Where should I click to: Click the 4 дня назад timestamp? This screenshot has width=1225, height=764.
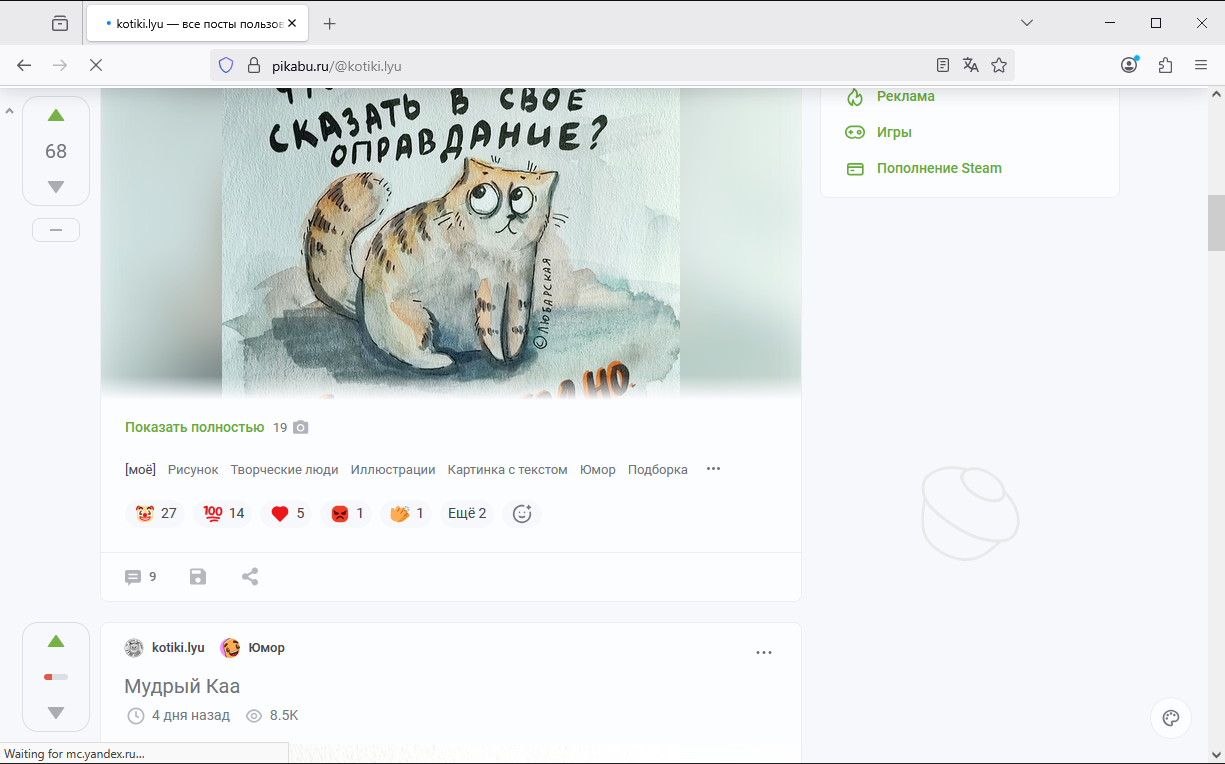[191, 716]
